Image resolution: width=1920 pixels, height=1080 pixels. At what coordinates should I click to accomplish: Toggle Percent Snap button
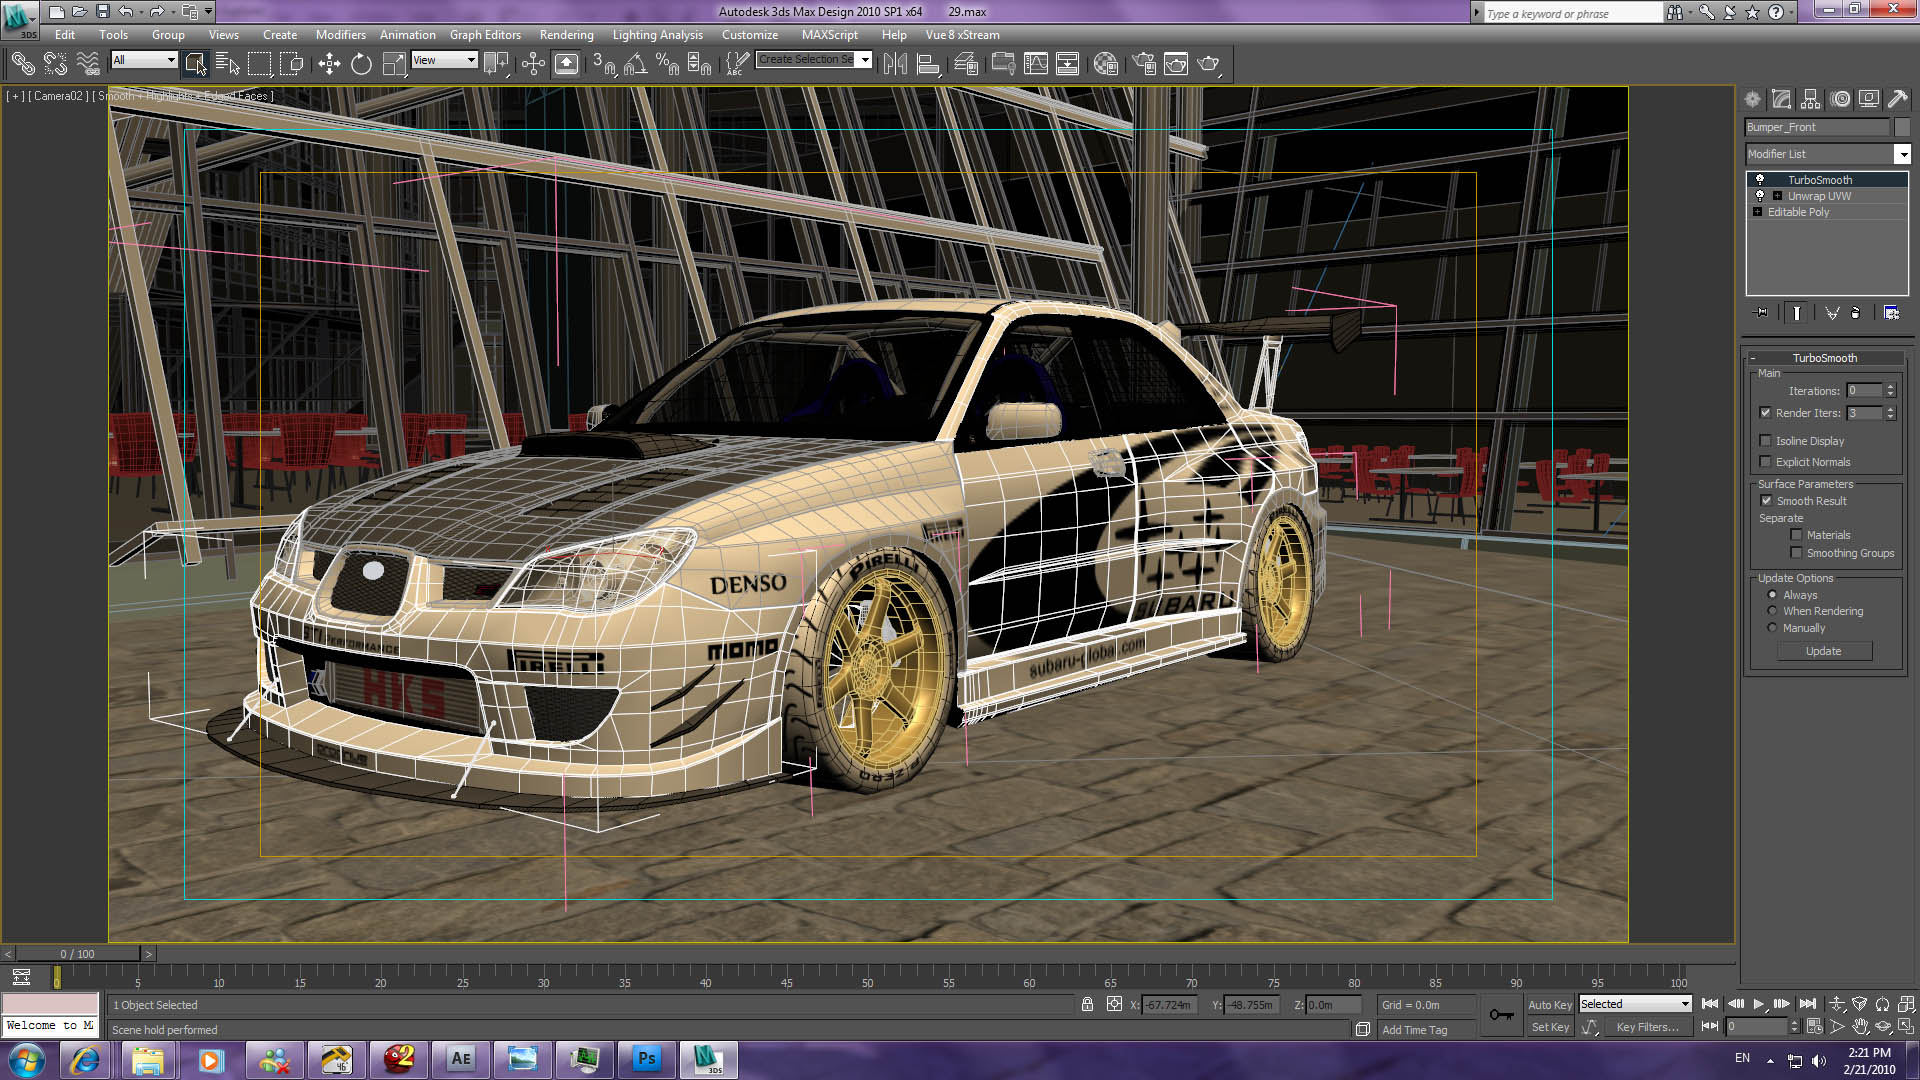tap(667, 64)
